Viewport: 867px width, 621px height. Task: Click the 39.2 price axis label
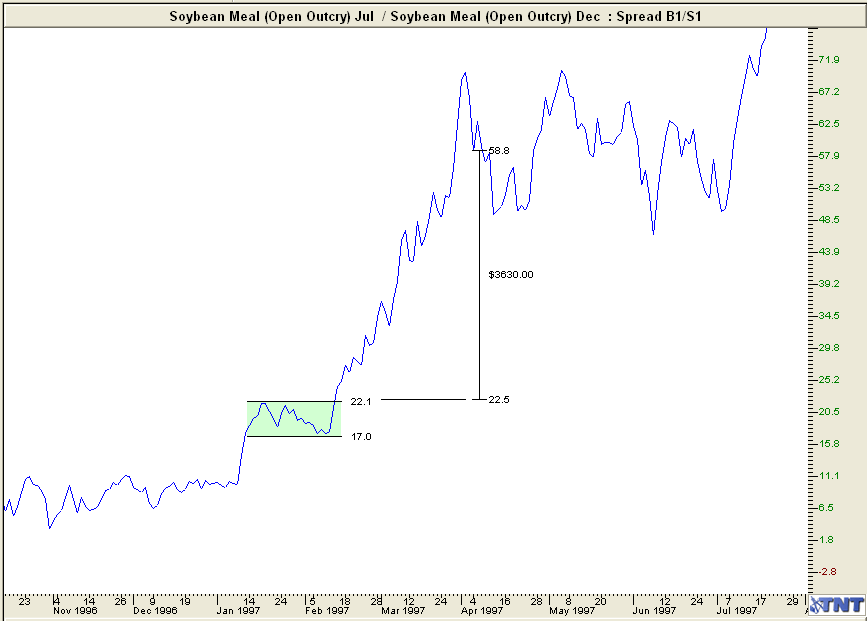tap(829, 284)
